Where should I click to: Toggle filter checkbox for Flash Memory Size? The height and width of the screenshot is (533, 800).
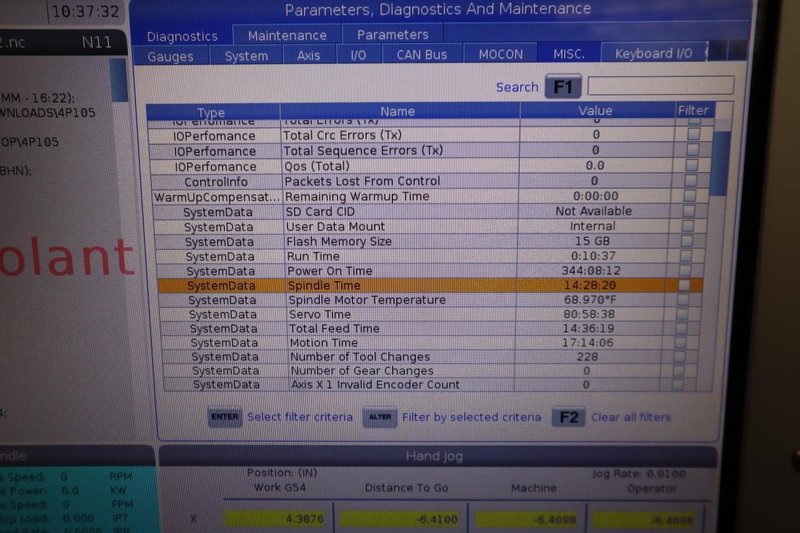point(687,240)
